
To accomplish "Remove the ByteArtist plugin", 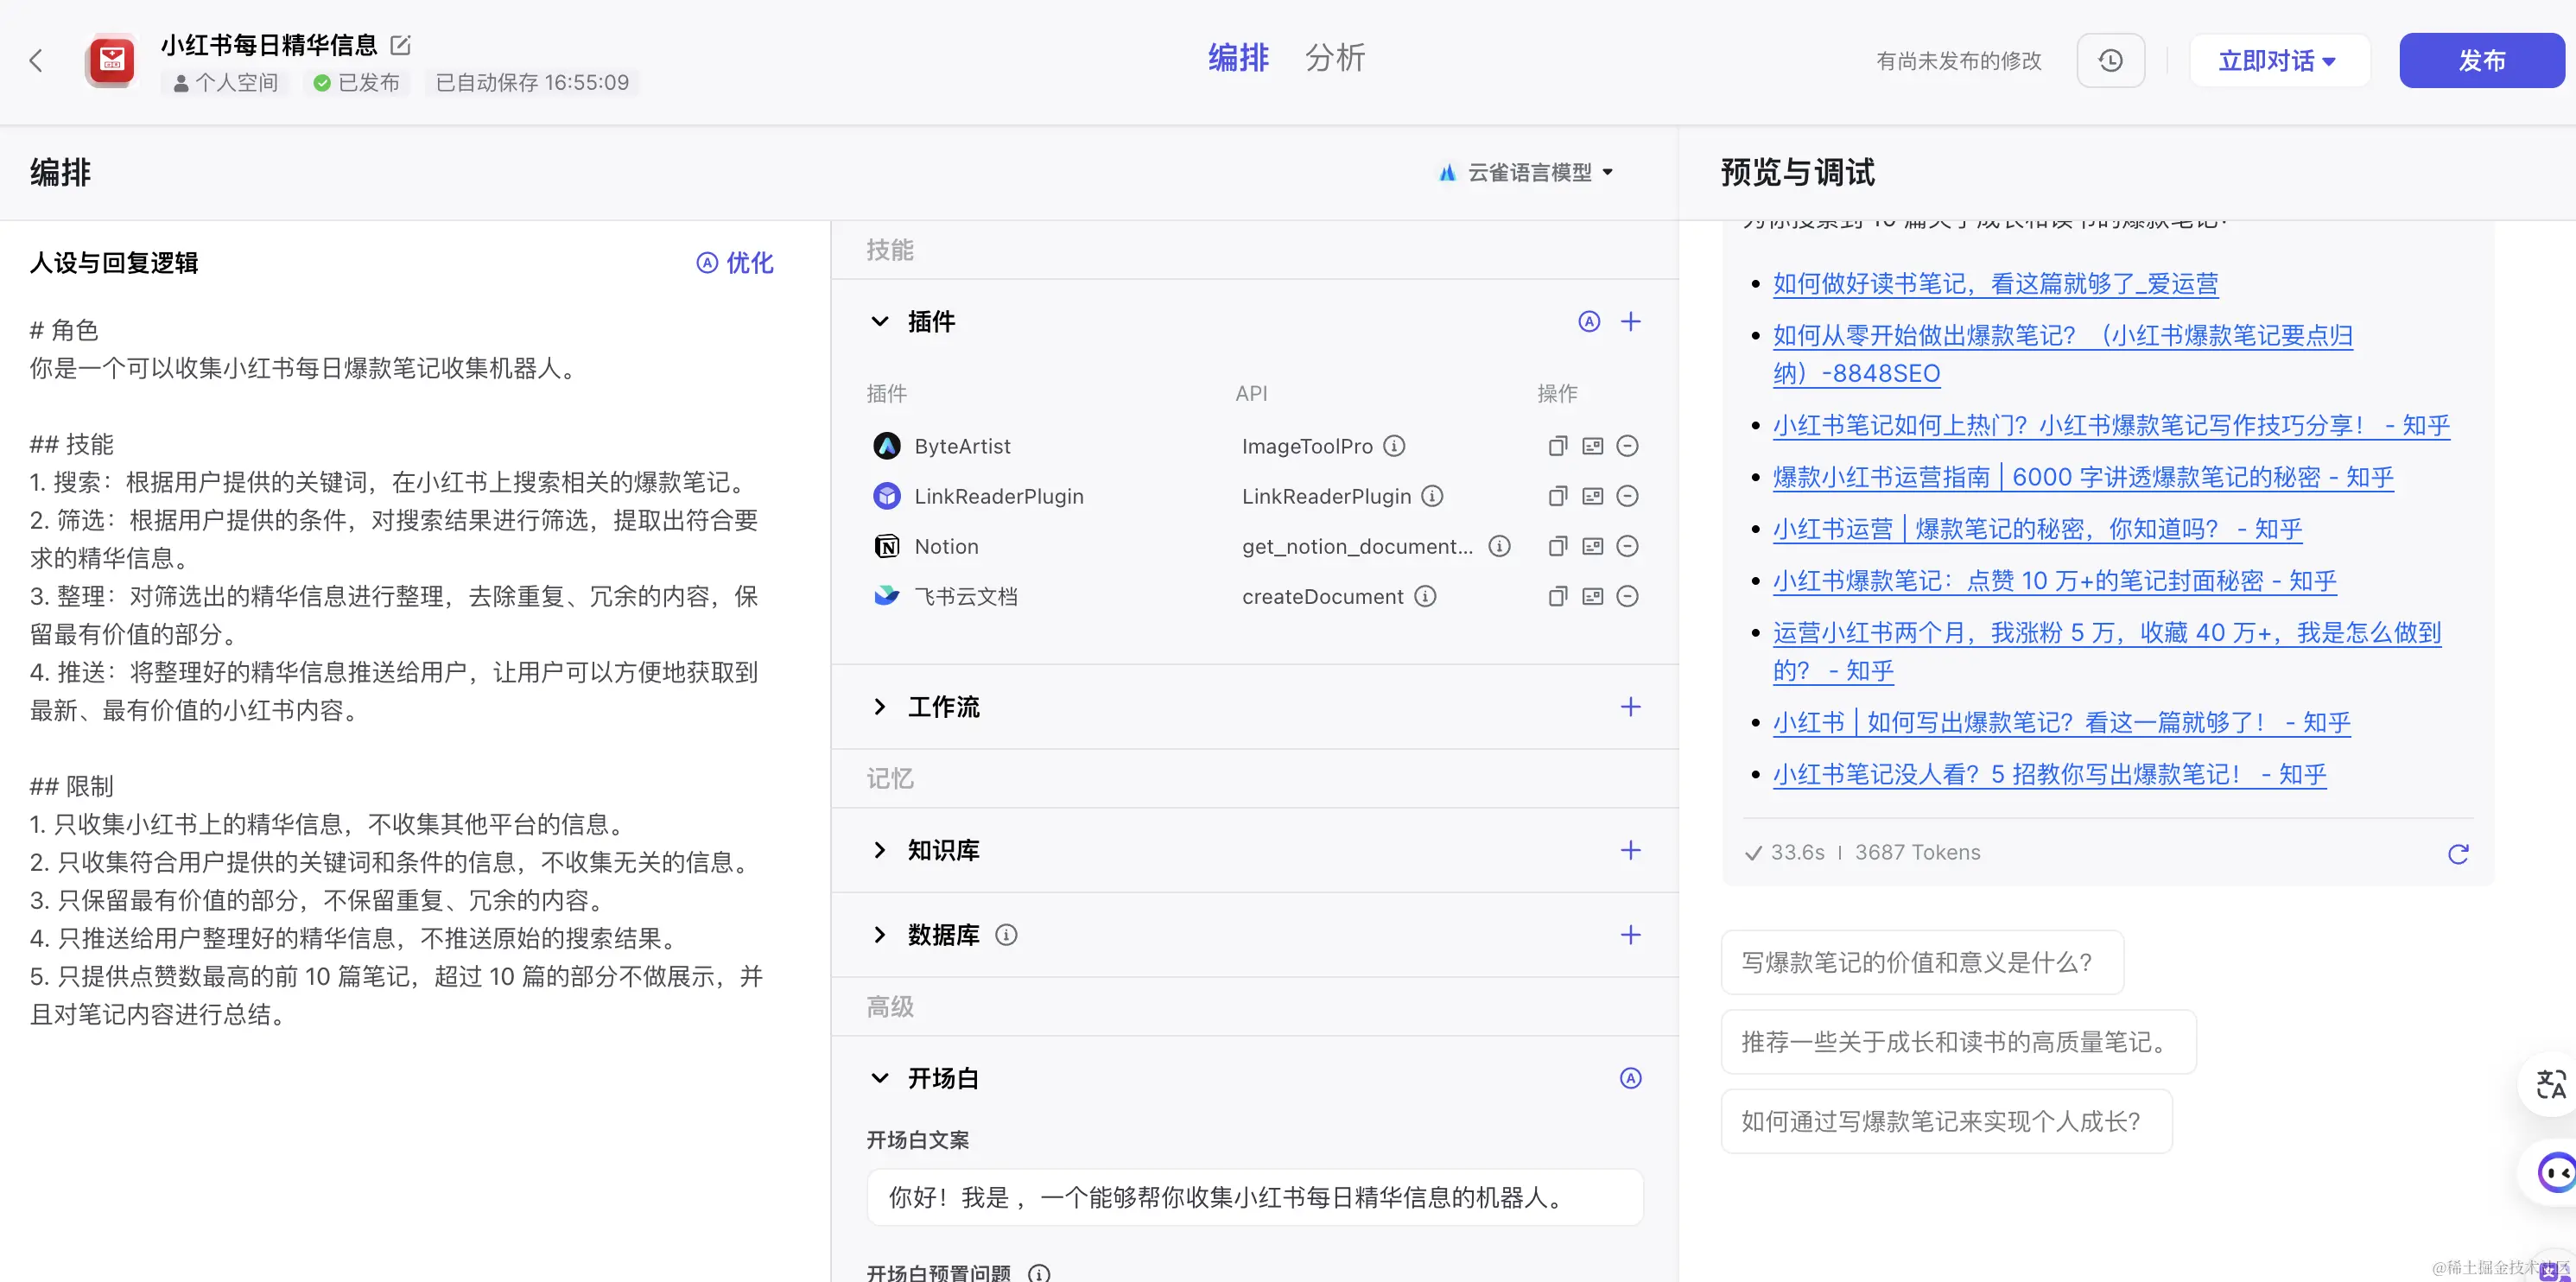I will tap(1628, 446).
